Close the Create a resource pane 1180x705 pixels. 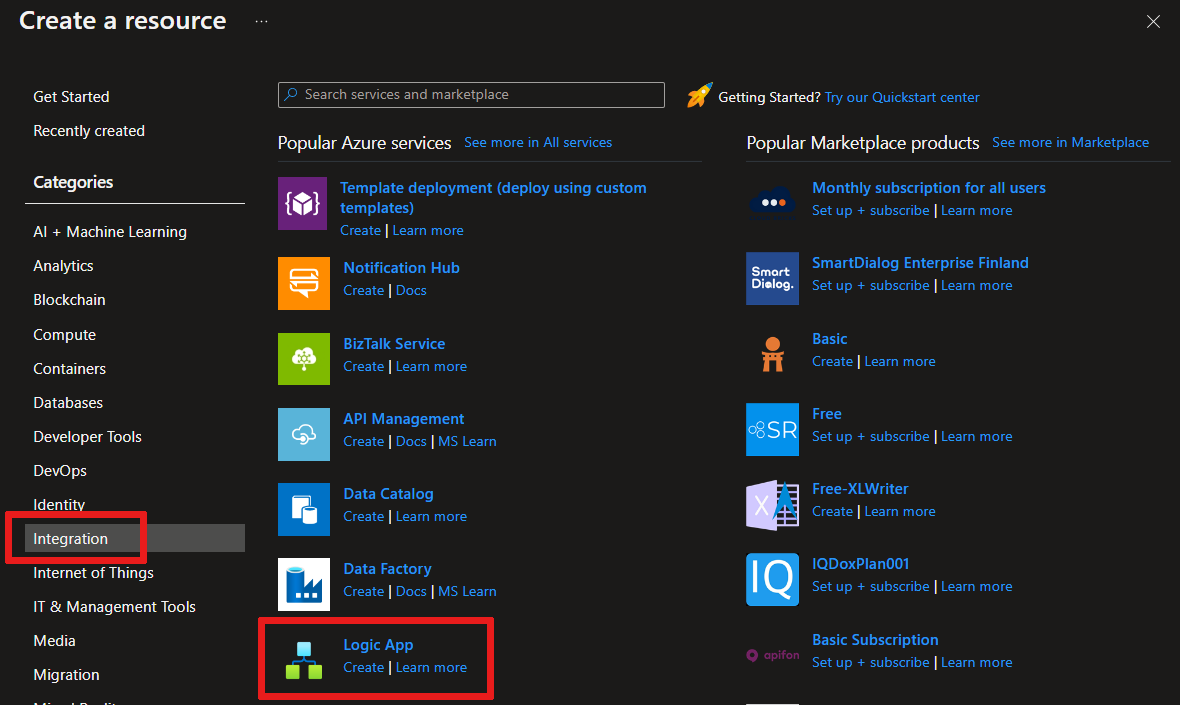[x=1153, y=22]
